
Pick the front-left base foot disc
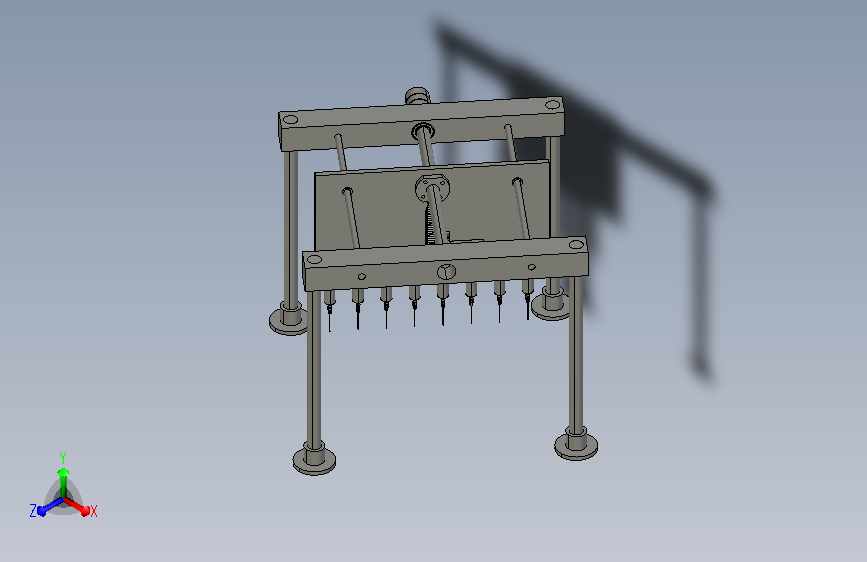[314, 459]
